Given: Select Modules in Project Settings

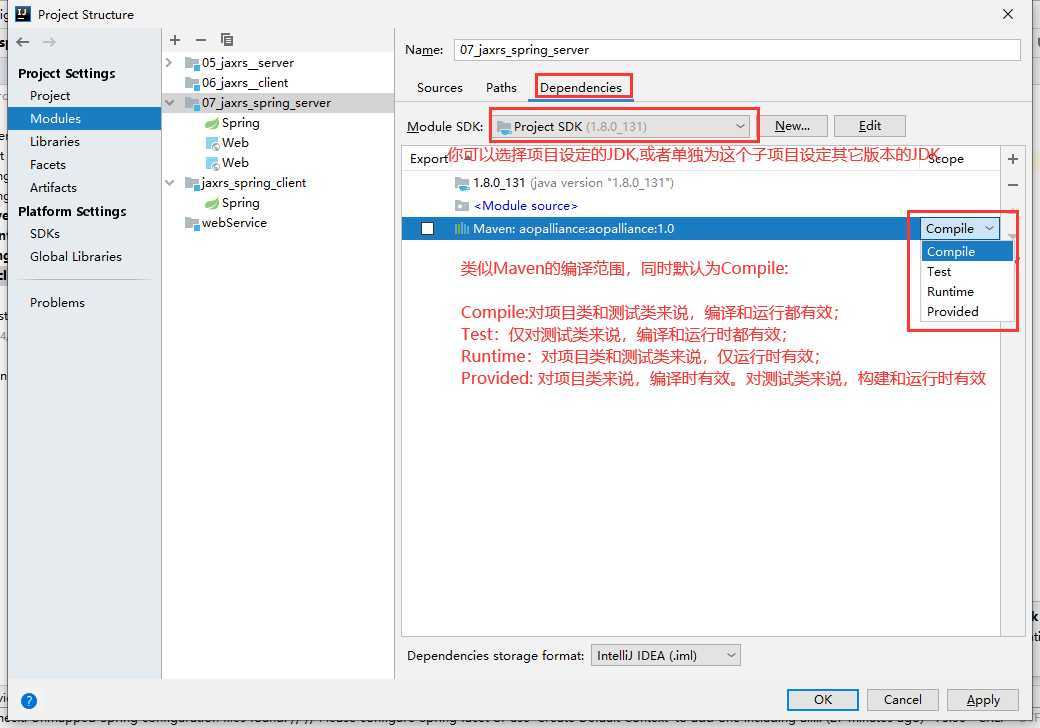Looking at the screenshot, I should click(84, 119).
